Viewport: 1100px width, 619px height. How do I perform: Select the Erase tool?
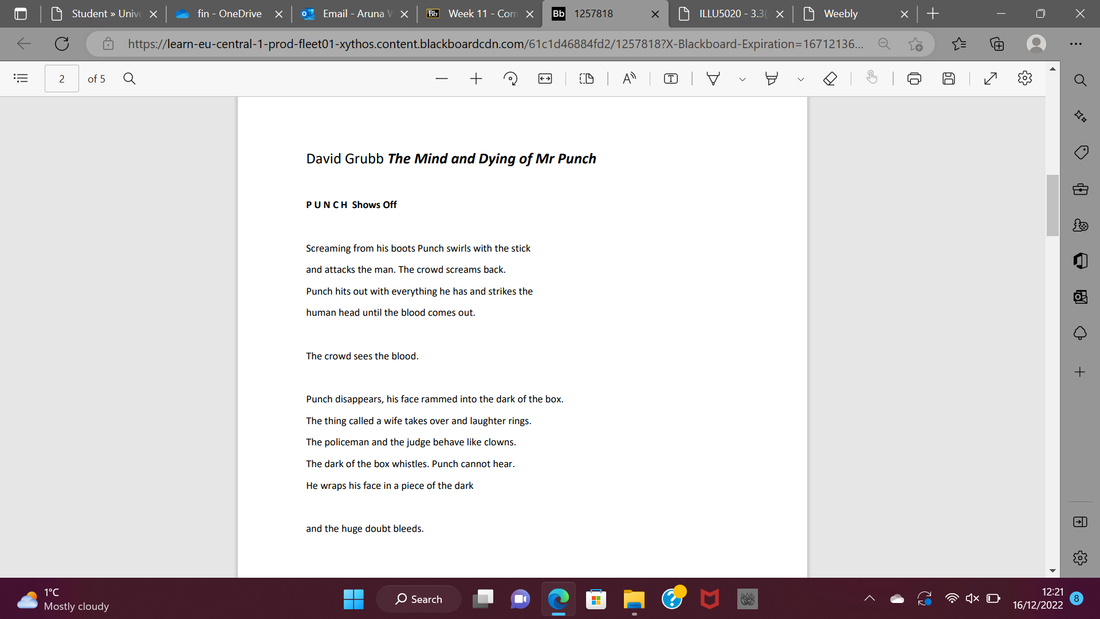[x=830, y=79]
